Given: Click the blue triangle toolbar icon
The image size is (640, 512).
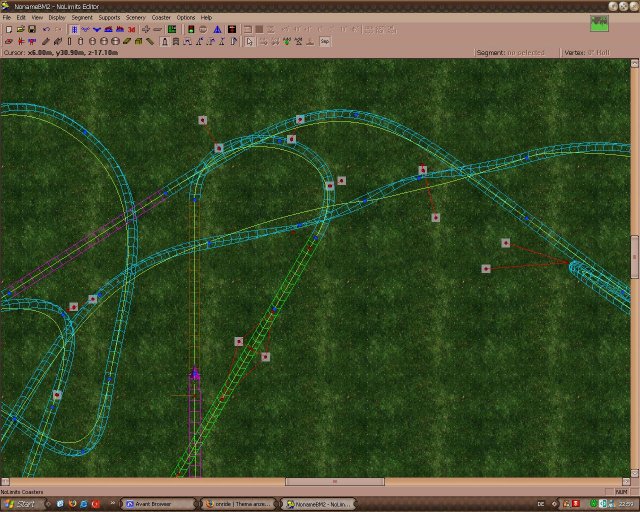Looking at the screenshot, I should point(217,29).
